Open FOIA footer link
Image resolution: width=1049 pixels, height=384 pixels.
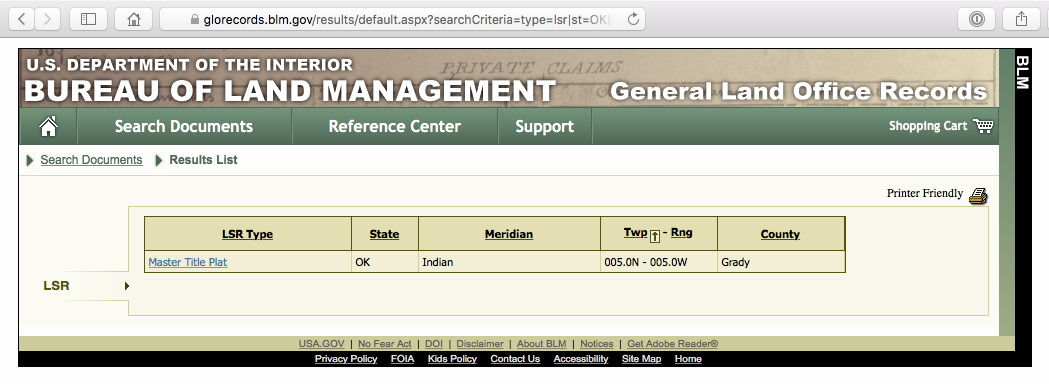point(403,359)
